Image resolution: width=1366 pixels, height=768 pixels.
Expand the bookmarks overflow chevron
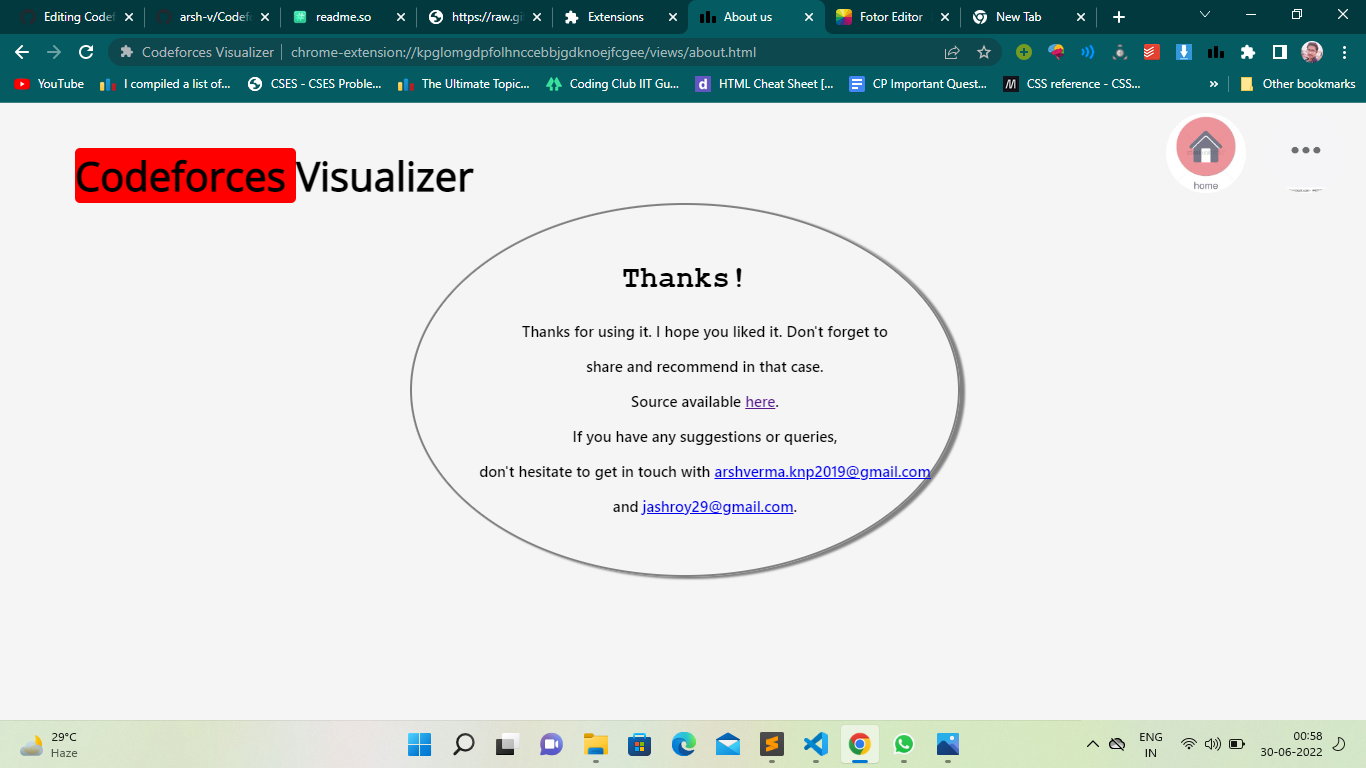[x=1213, y=84]
